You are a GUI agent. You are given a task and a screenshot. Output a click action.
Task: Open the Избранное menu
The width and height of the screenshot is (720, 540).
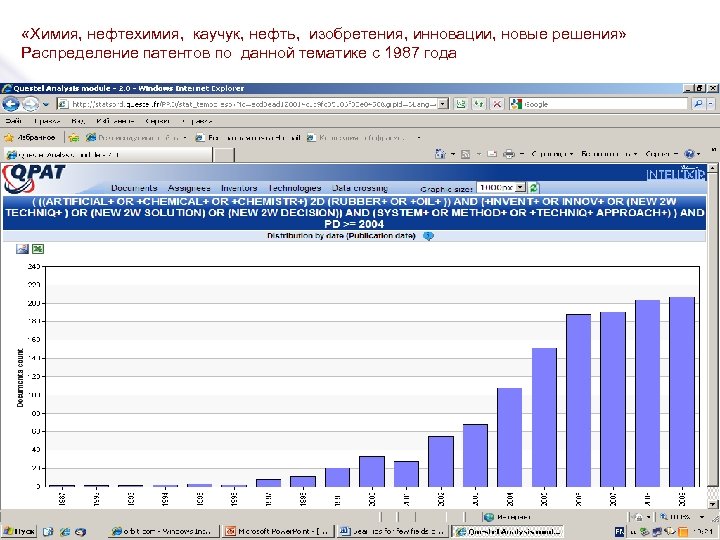115,121
